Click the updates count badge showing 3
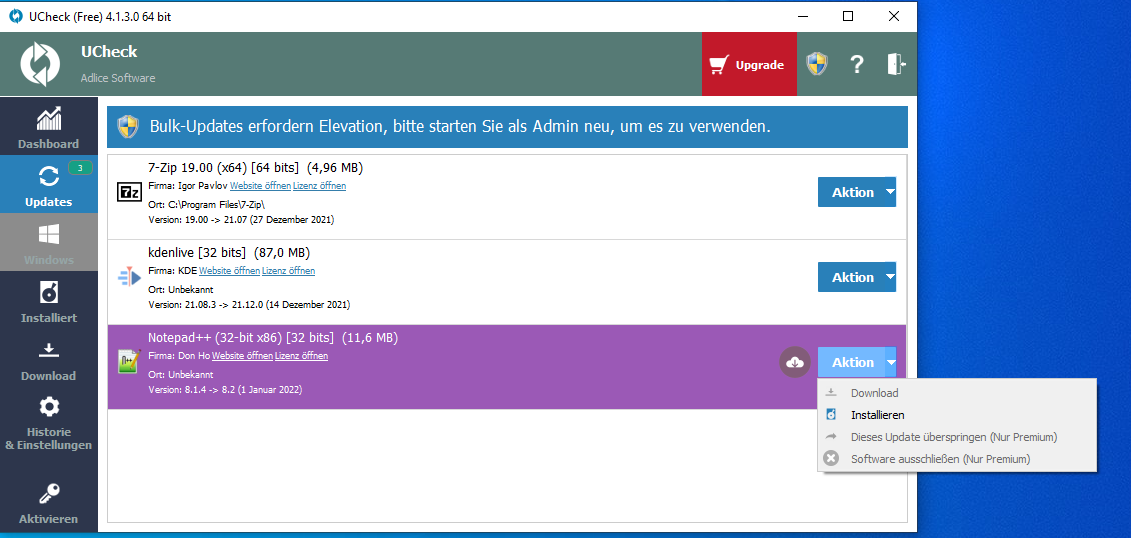 pyautogui.click(x=80, y=168)
